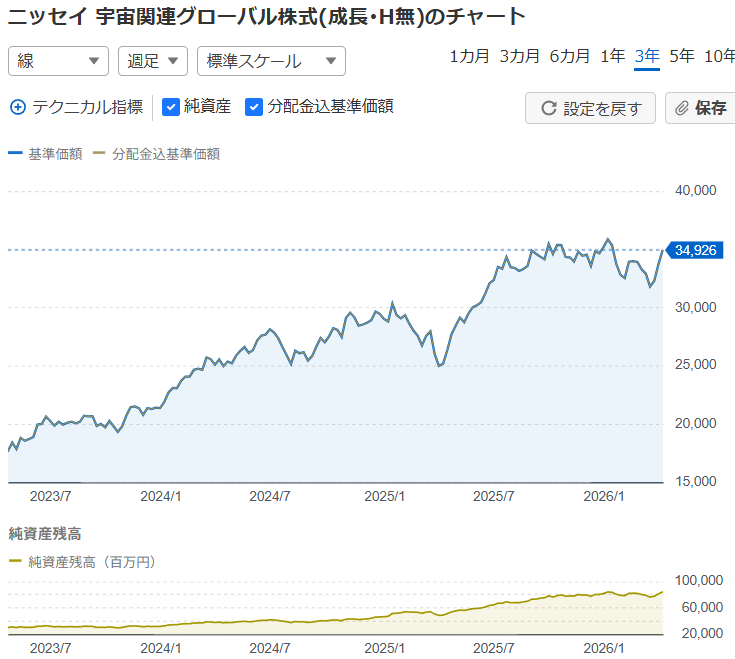This screenshot has height=659, width=735.
Task: Select the 5年 period tab
Action: click(x=681, y=56)
